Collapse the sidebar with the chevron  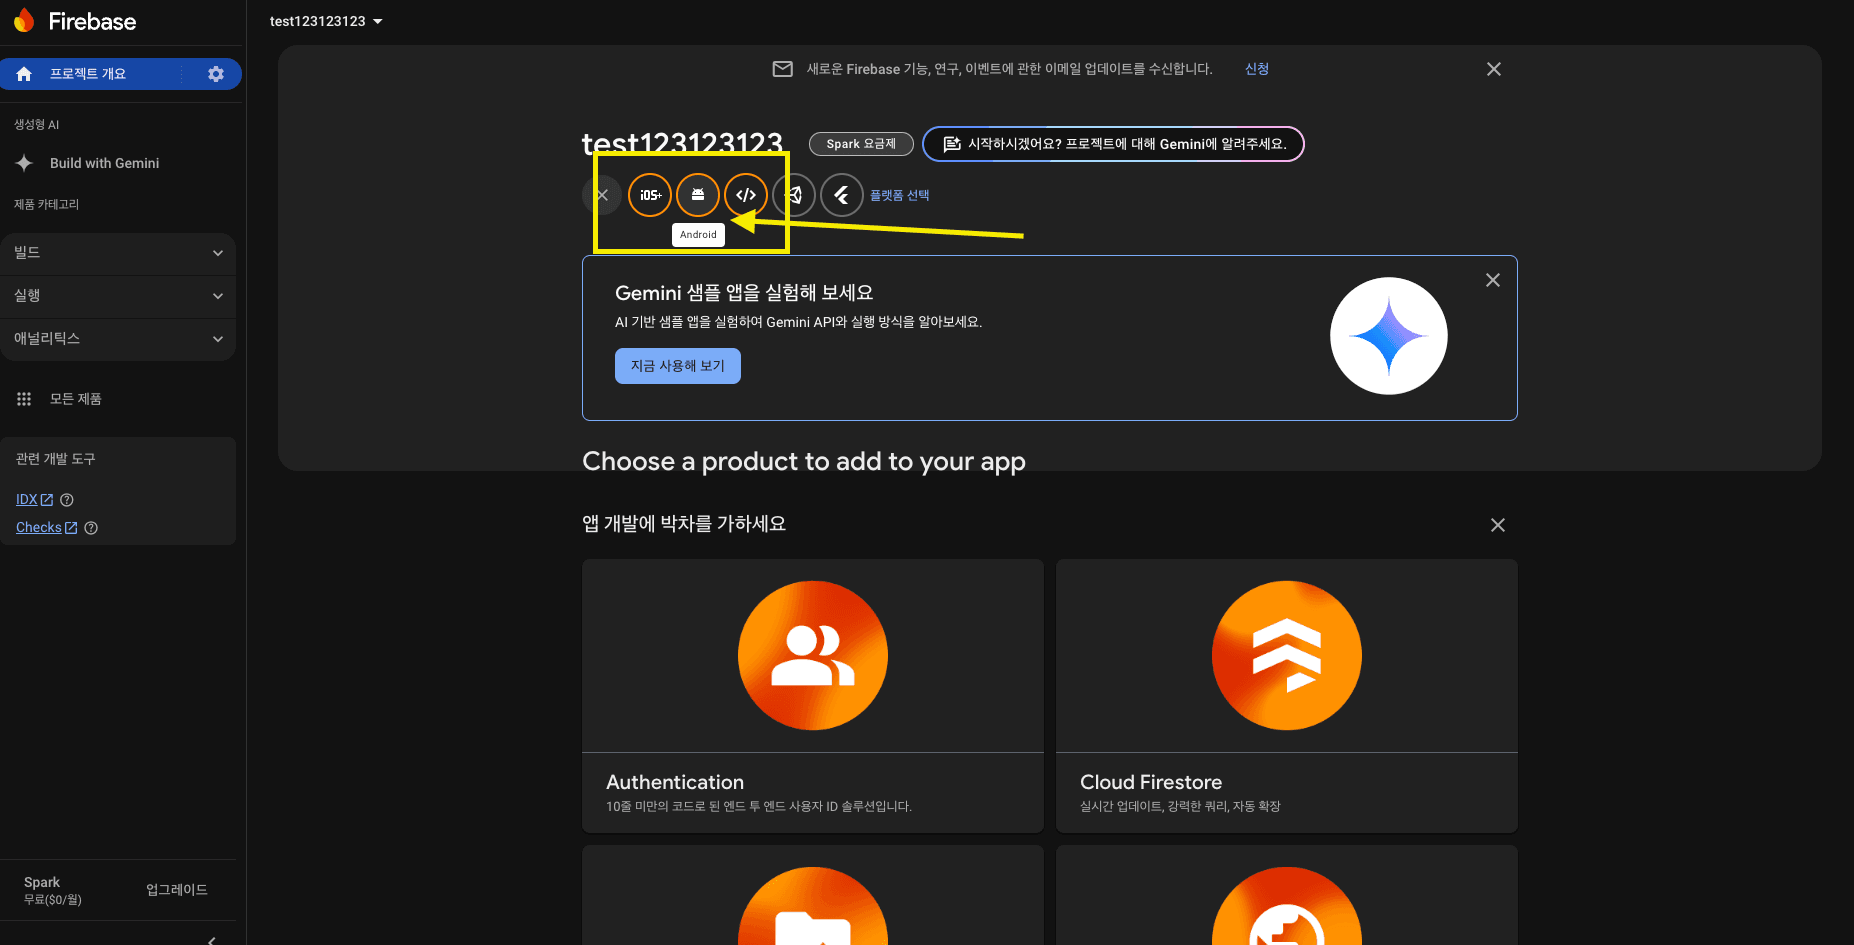[212, 940]
